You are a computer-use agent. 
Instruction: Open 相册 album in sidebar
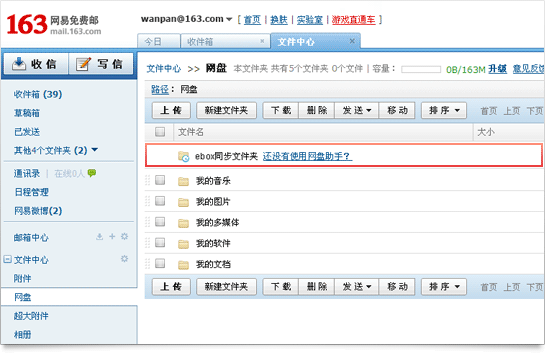22,335
